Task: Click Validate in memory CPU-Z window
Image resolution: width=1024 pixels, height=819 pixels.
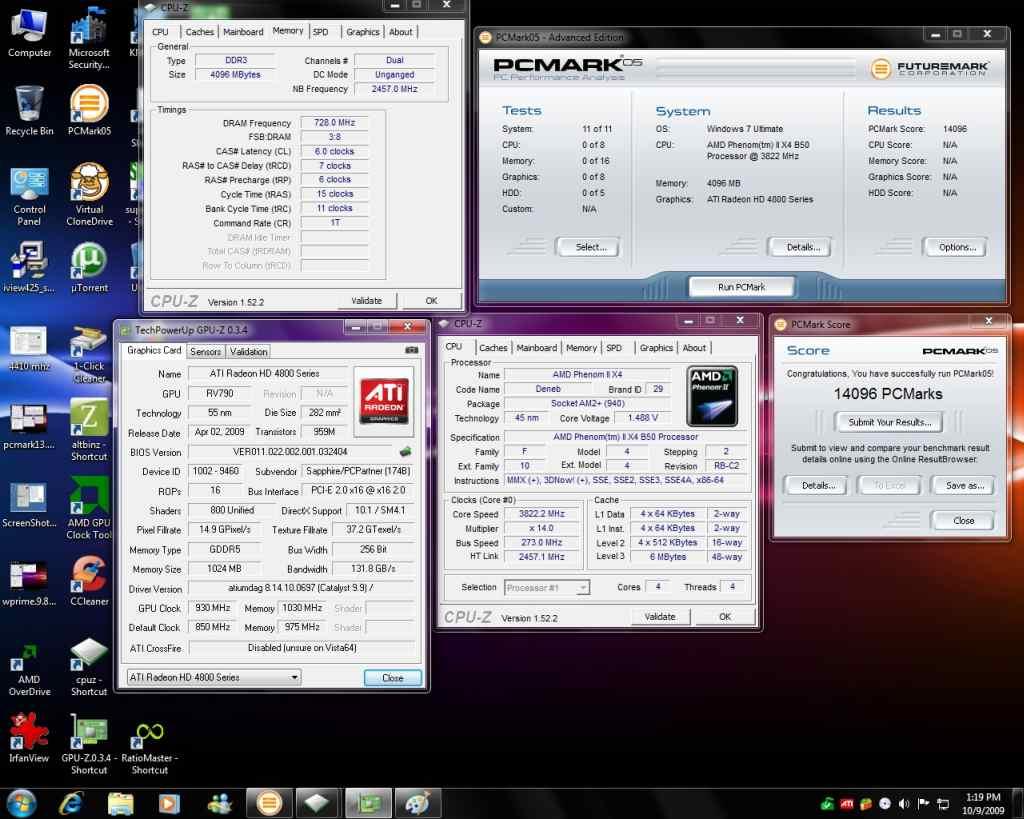Action: pyautogui.click(x=366, y=300)
